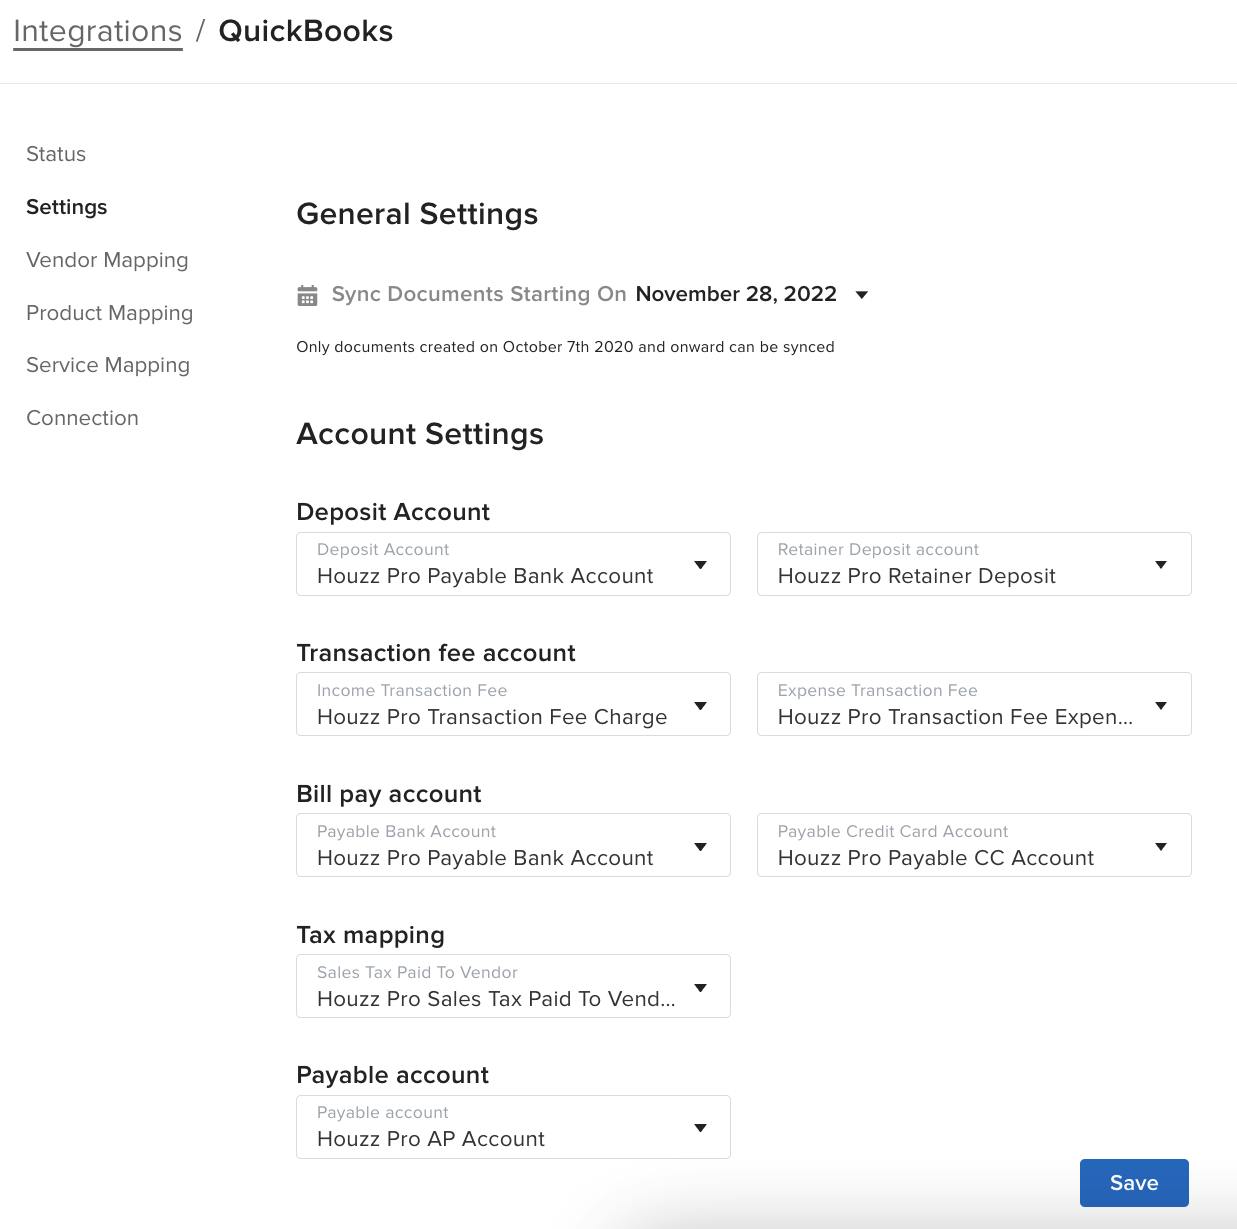This screenshot has height=1229, width=1237.
Task: Select the Vendor Mapping section
Action: (107, 260)
